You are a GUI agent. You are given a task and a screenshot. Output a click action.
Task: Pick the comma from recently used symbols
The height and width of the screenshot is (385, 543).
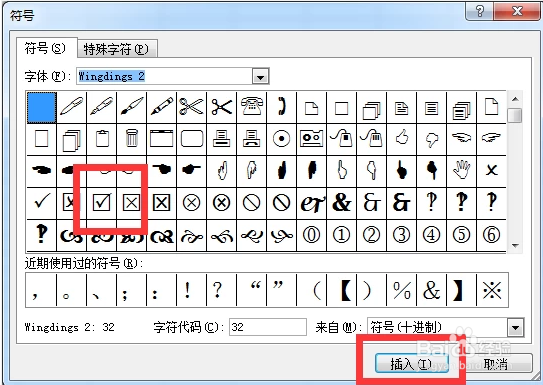[x=41, y=290]
